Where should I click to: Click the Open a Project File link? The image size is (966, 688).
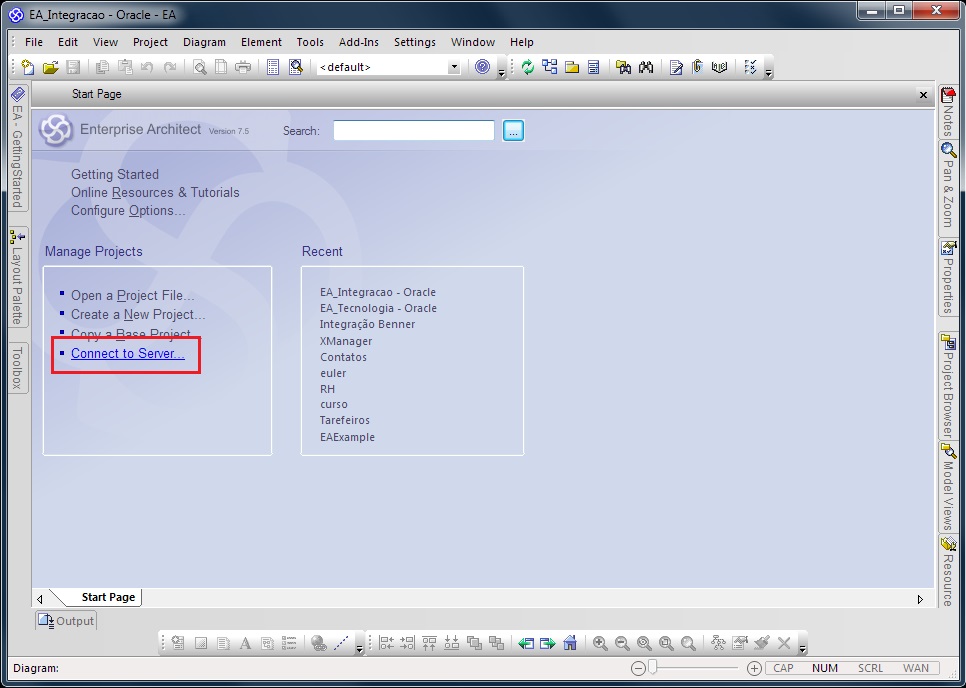[132, 296]
